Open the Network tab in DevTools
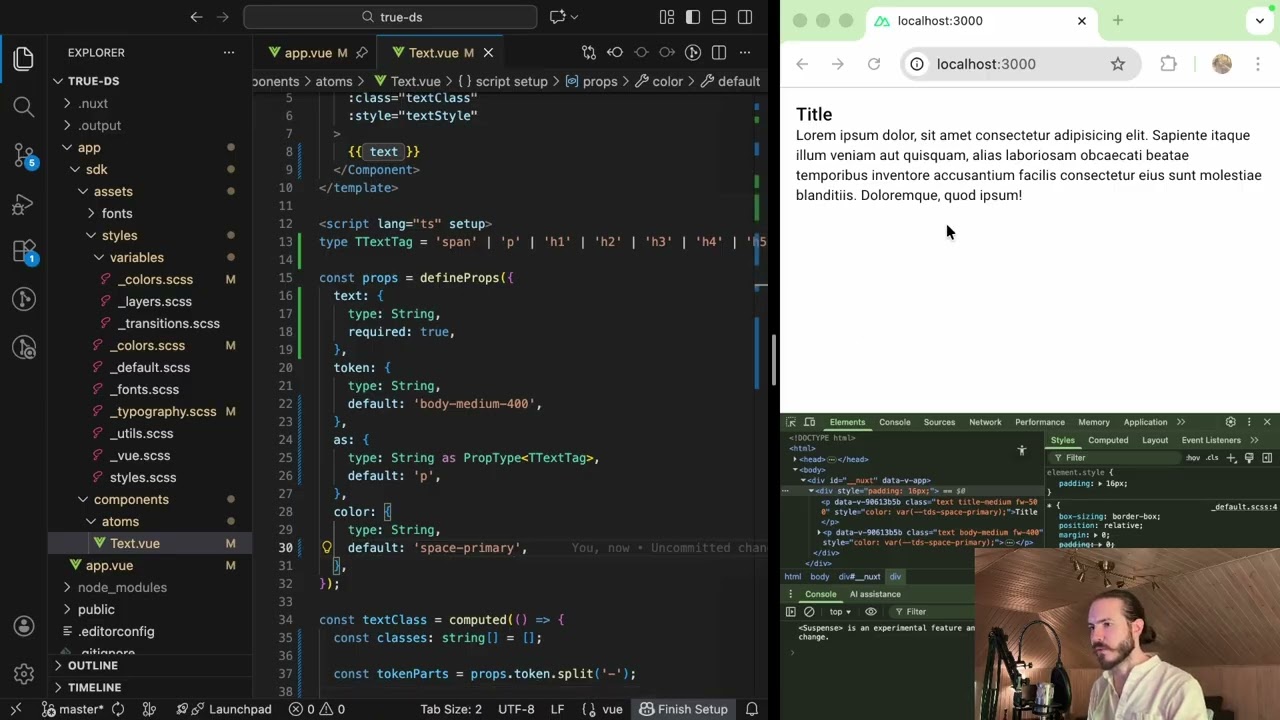1280x720 pixels. pos(985,422)
